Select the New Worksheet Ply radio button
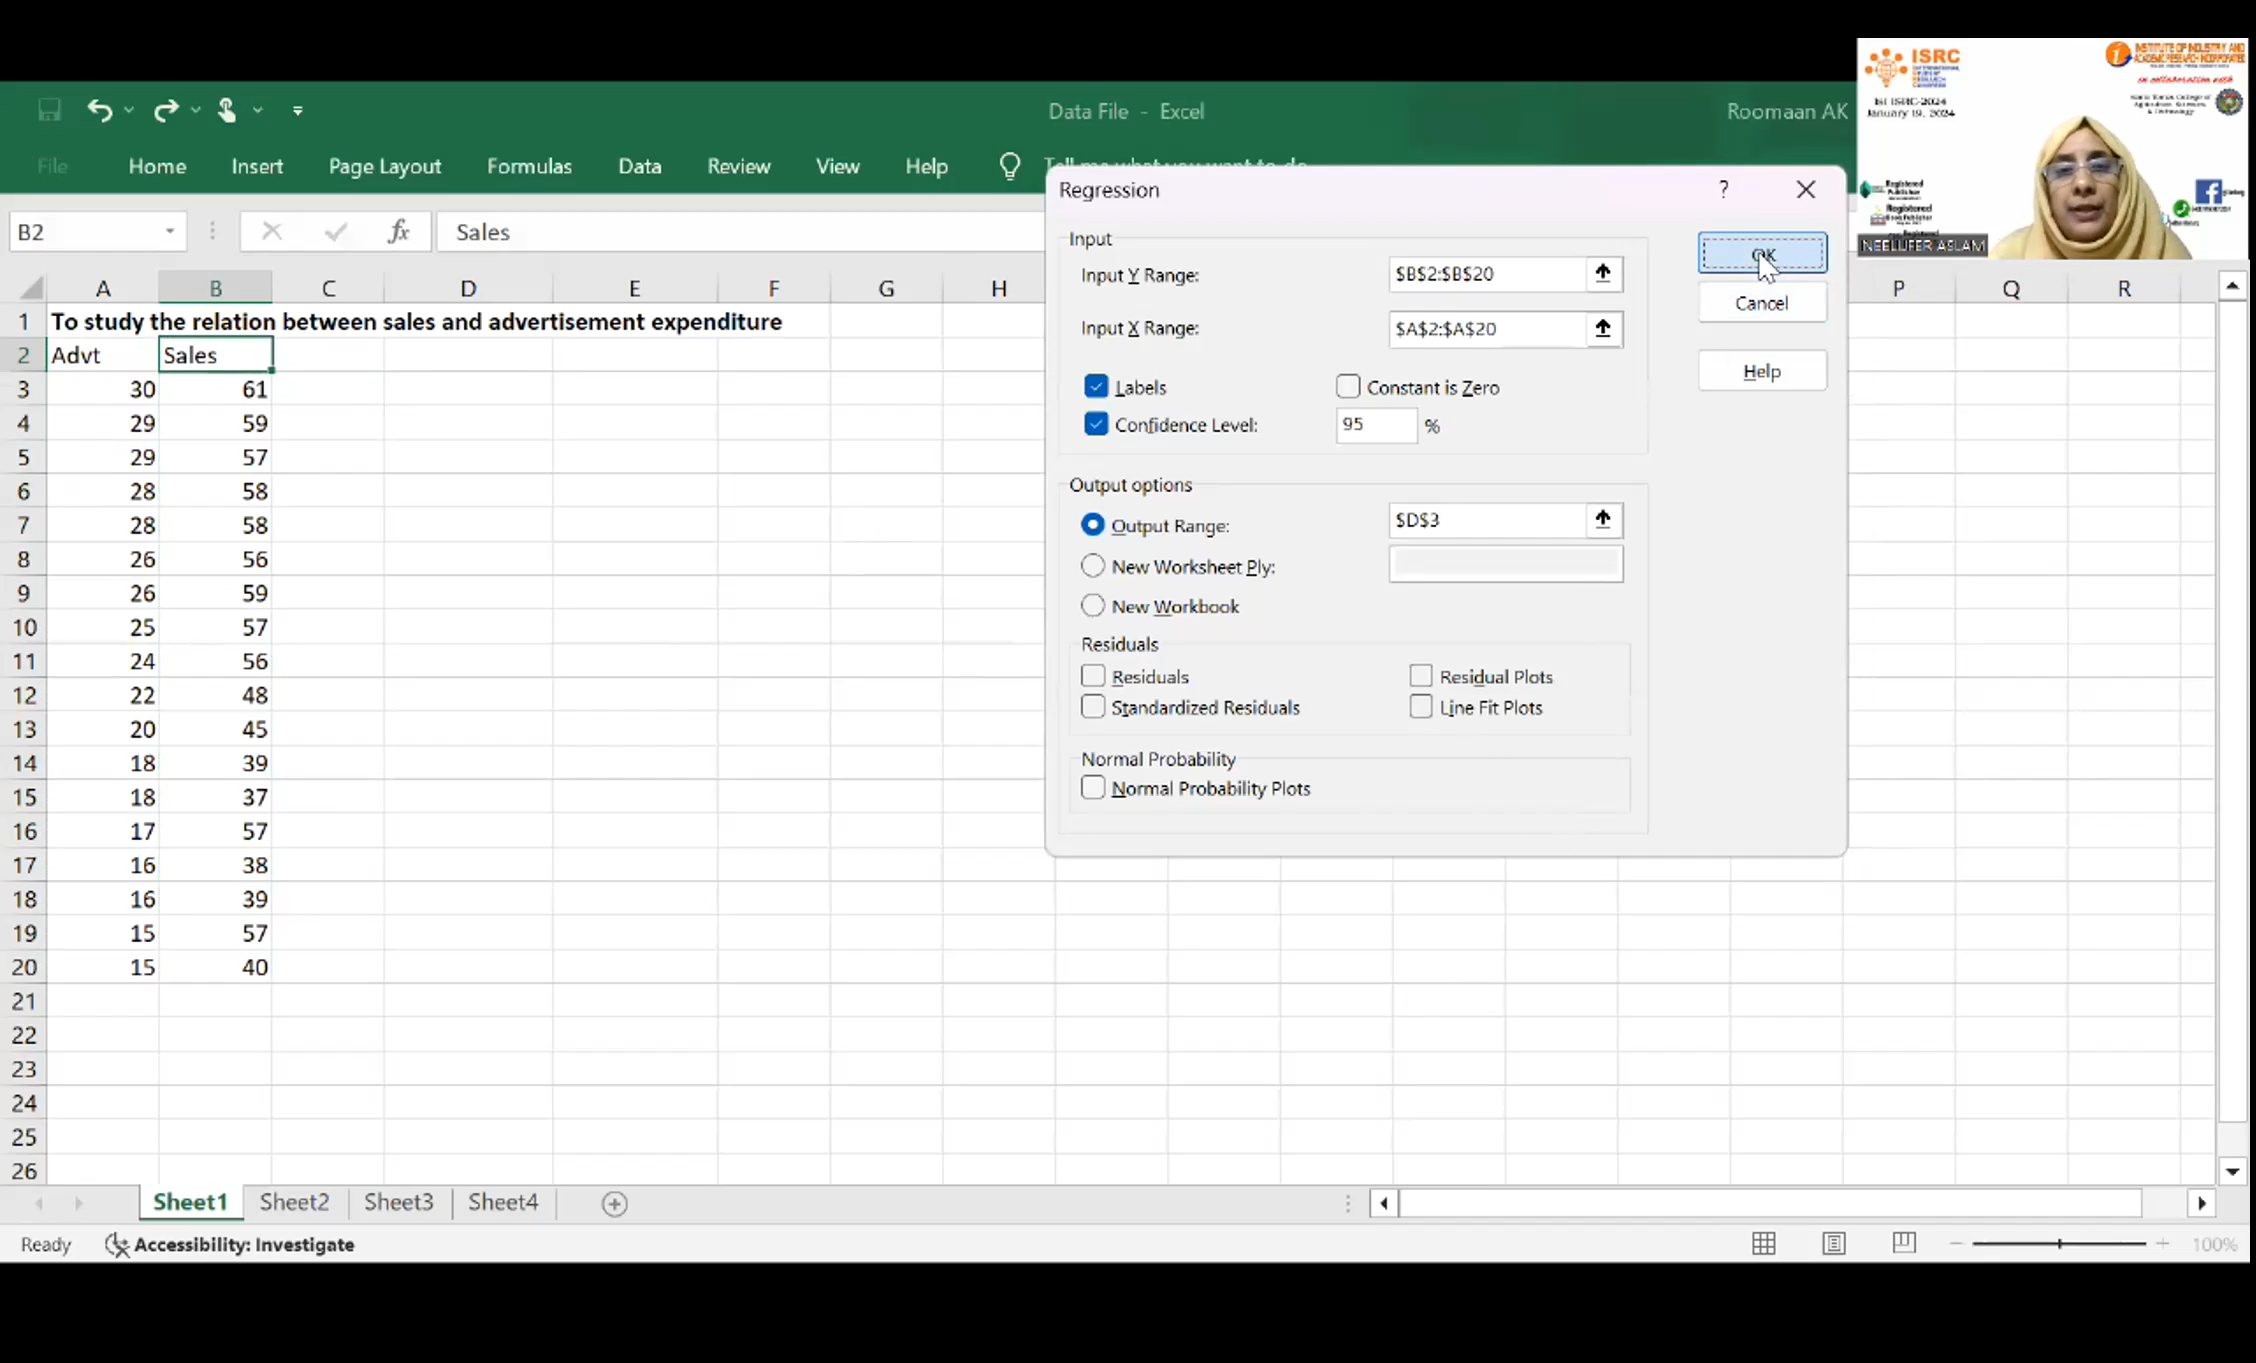2256x1363 pixels. 1093,566
